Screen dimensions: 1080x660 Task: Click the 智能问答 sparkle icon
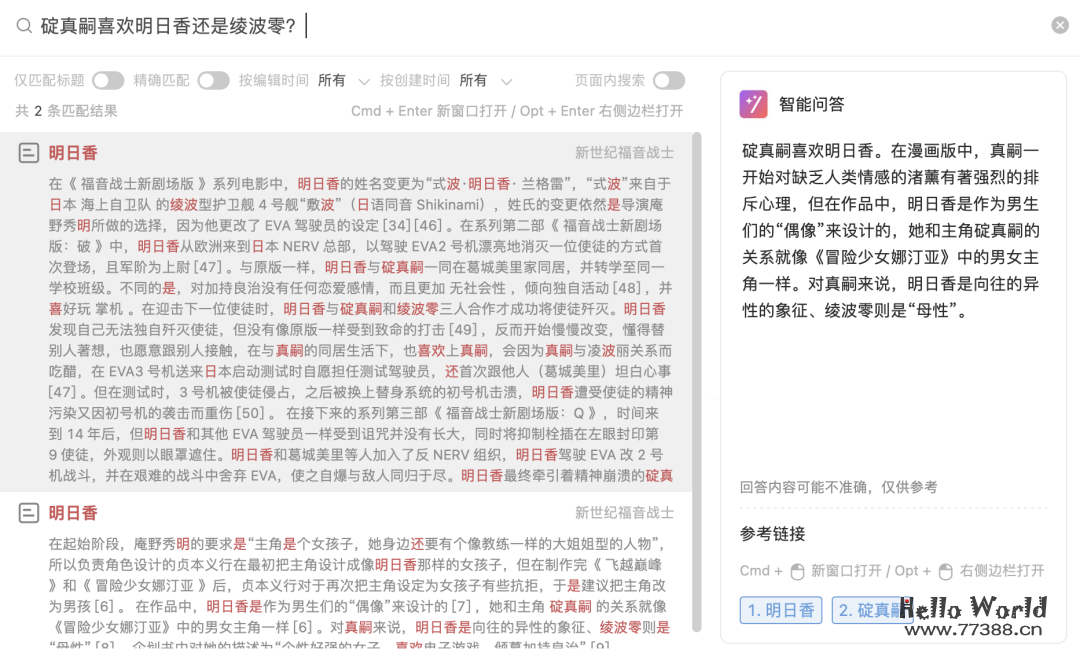click(754, 105)
